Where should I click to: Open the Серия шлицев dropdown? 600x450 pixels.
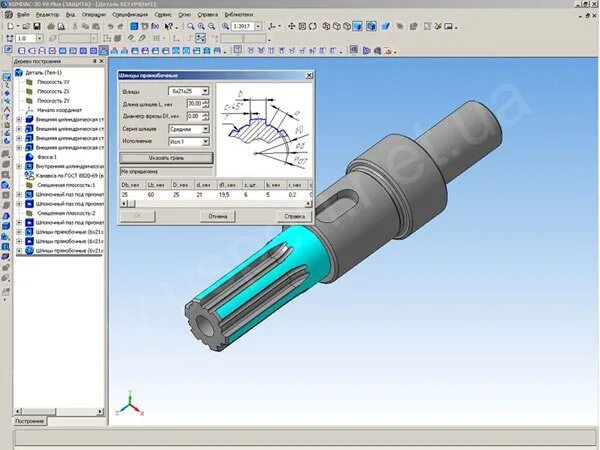click(205, 129)
